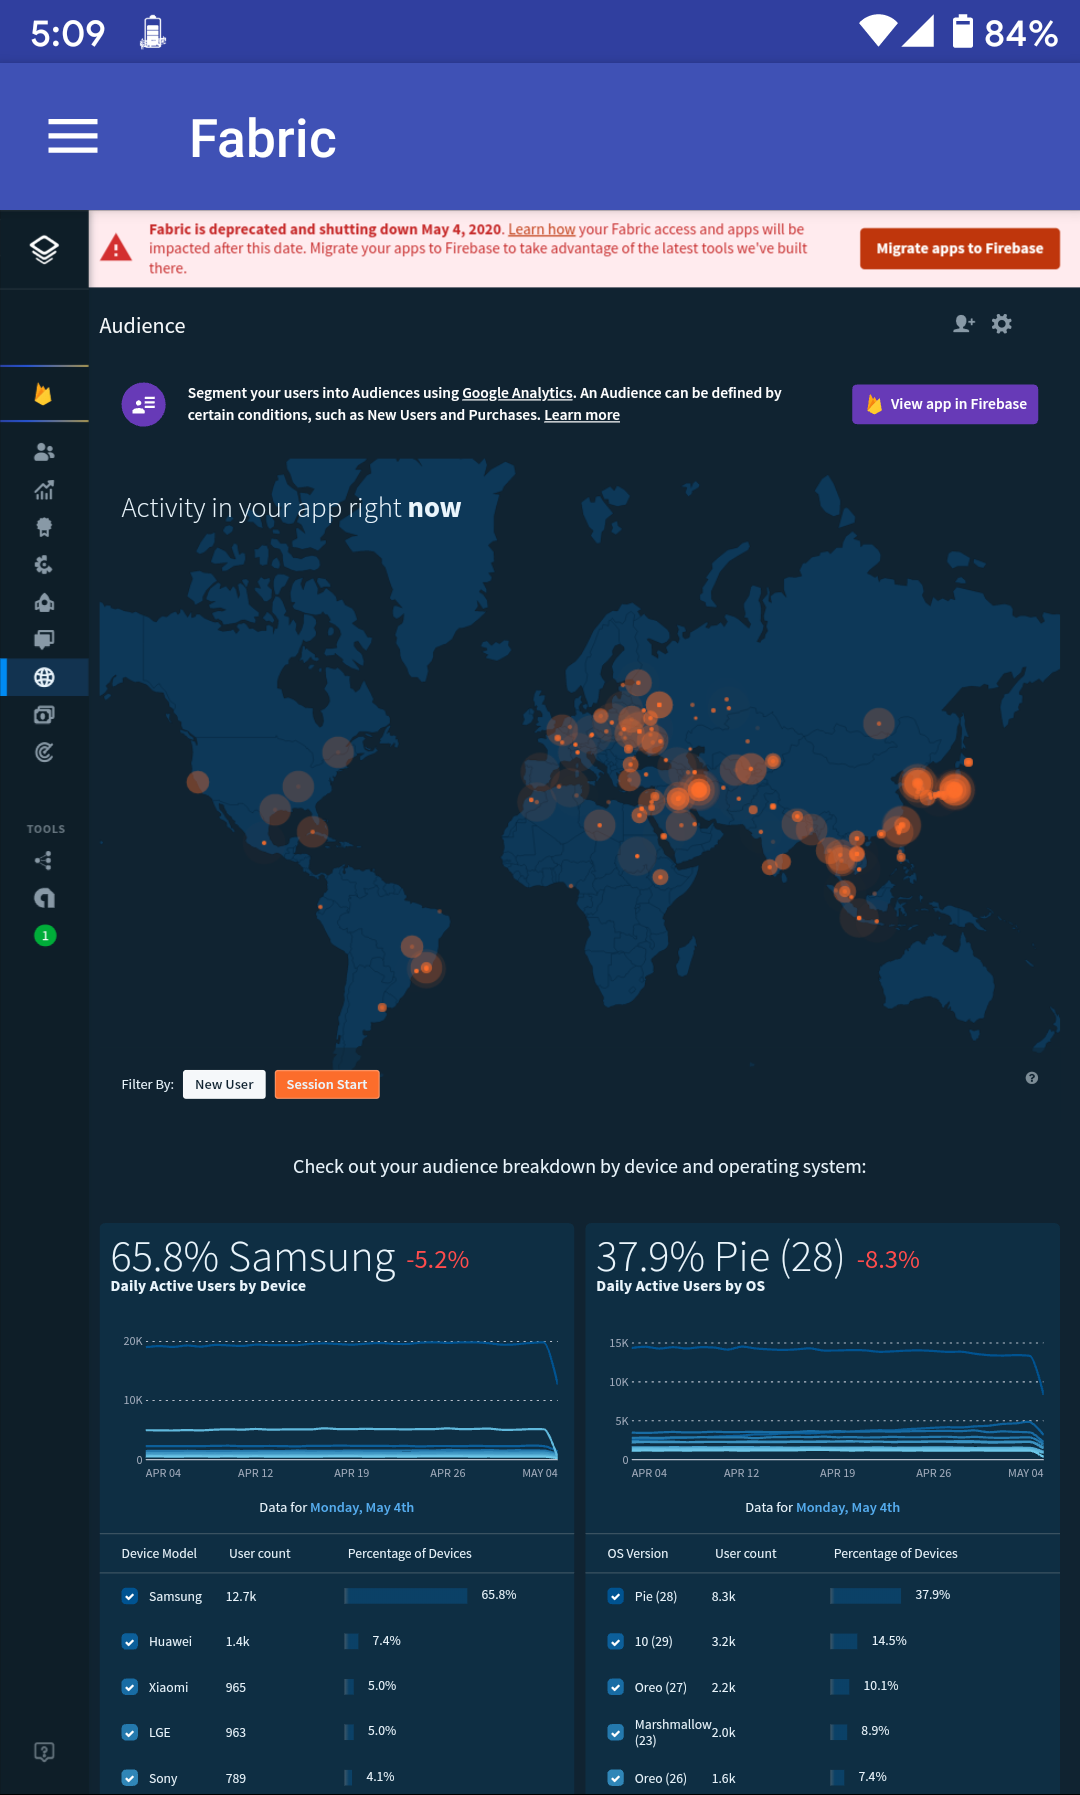The image size is (1080, 1795).
Task: Click Migrate apps to Firebase button
Action: point(959,249)
